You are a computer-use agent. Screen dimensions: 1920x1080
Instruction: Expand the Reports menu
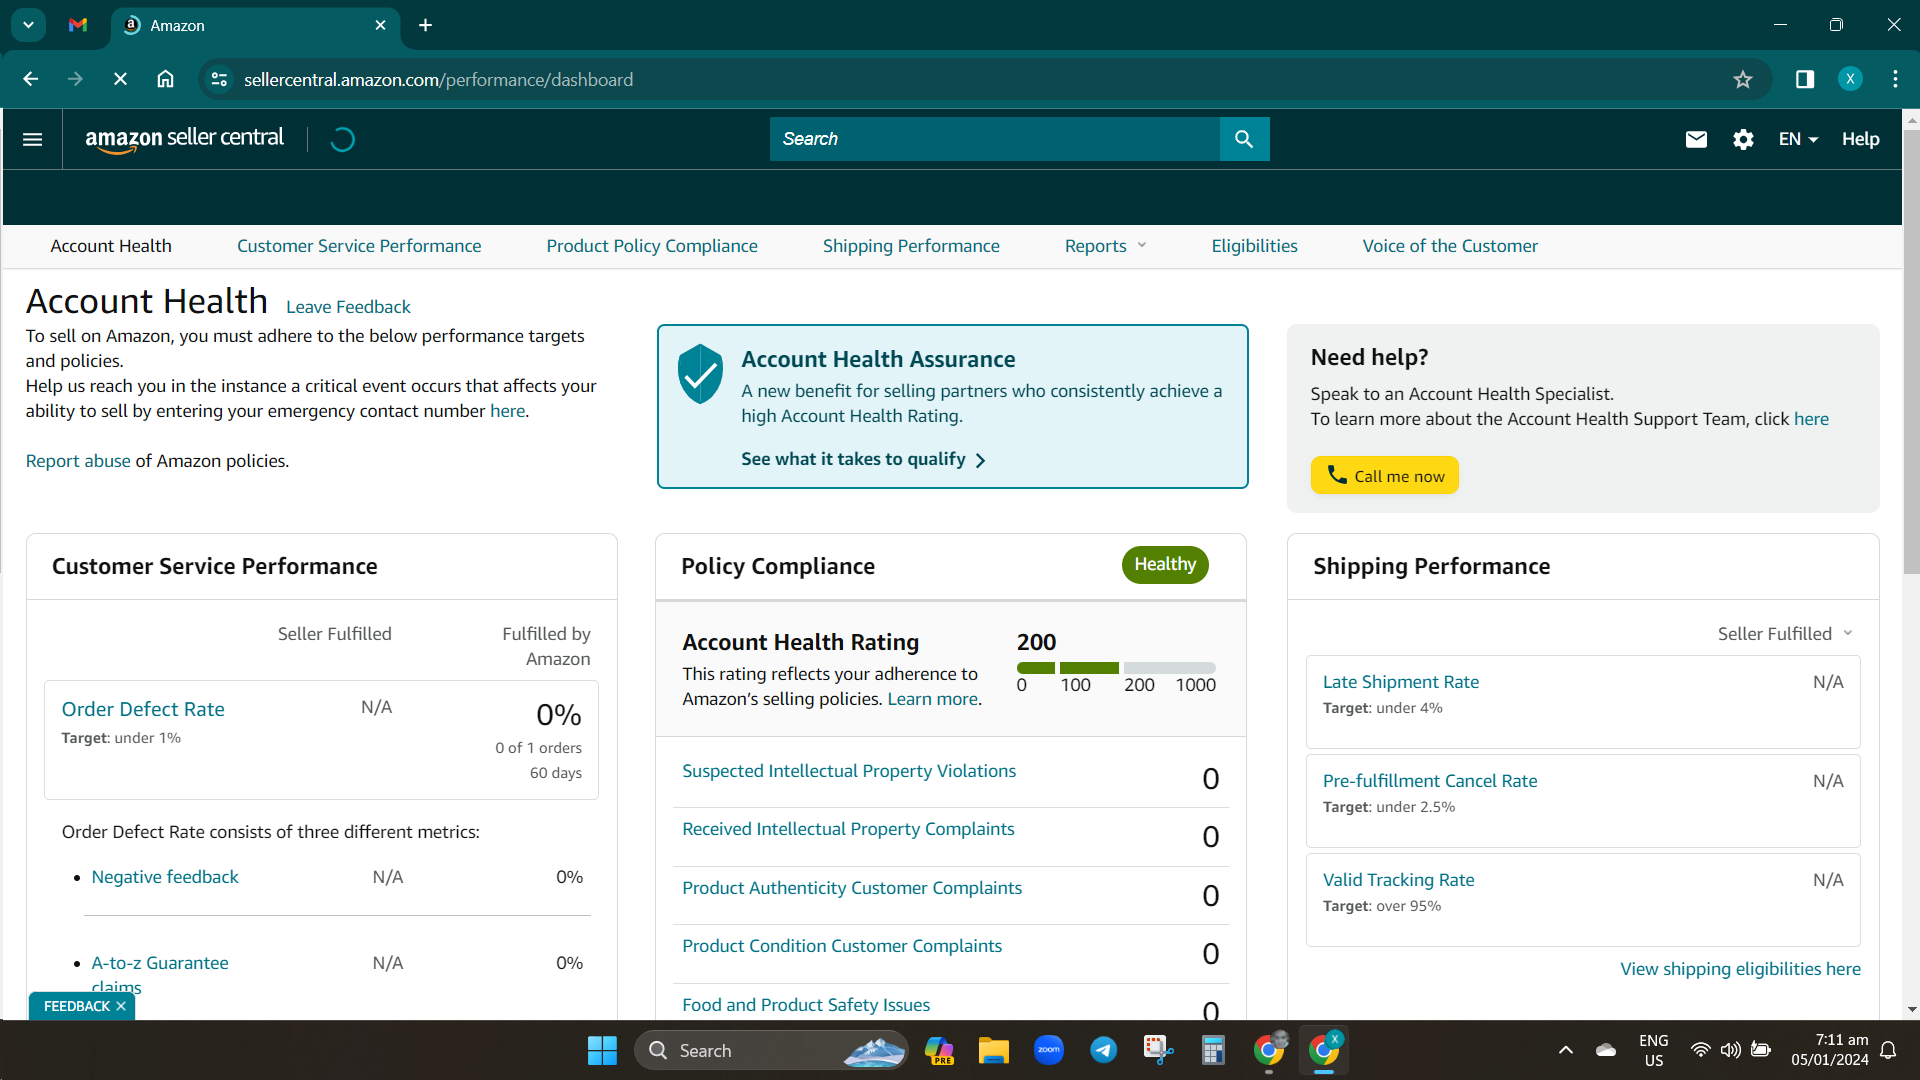pos(1105,246)
